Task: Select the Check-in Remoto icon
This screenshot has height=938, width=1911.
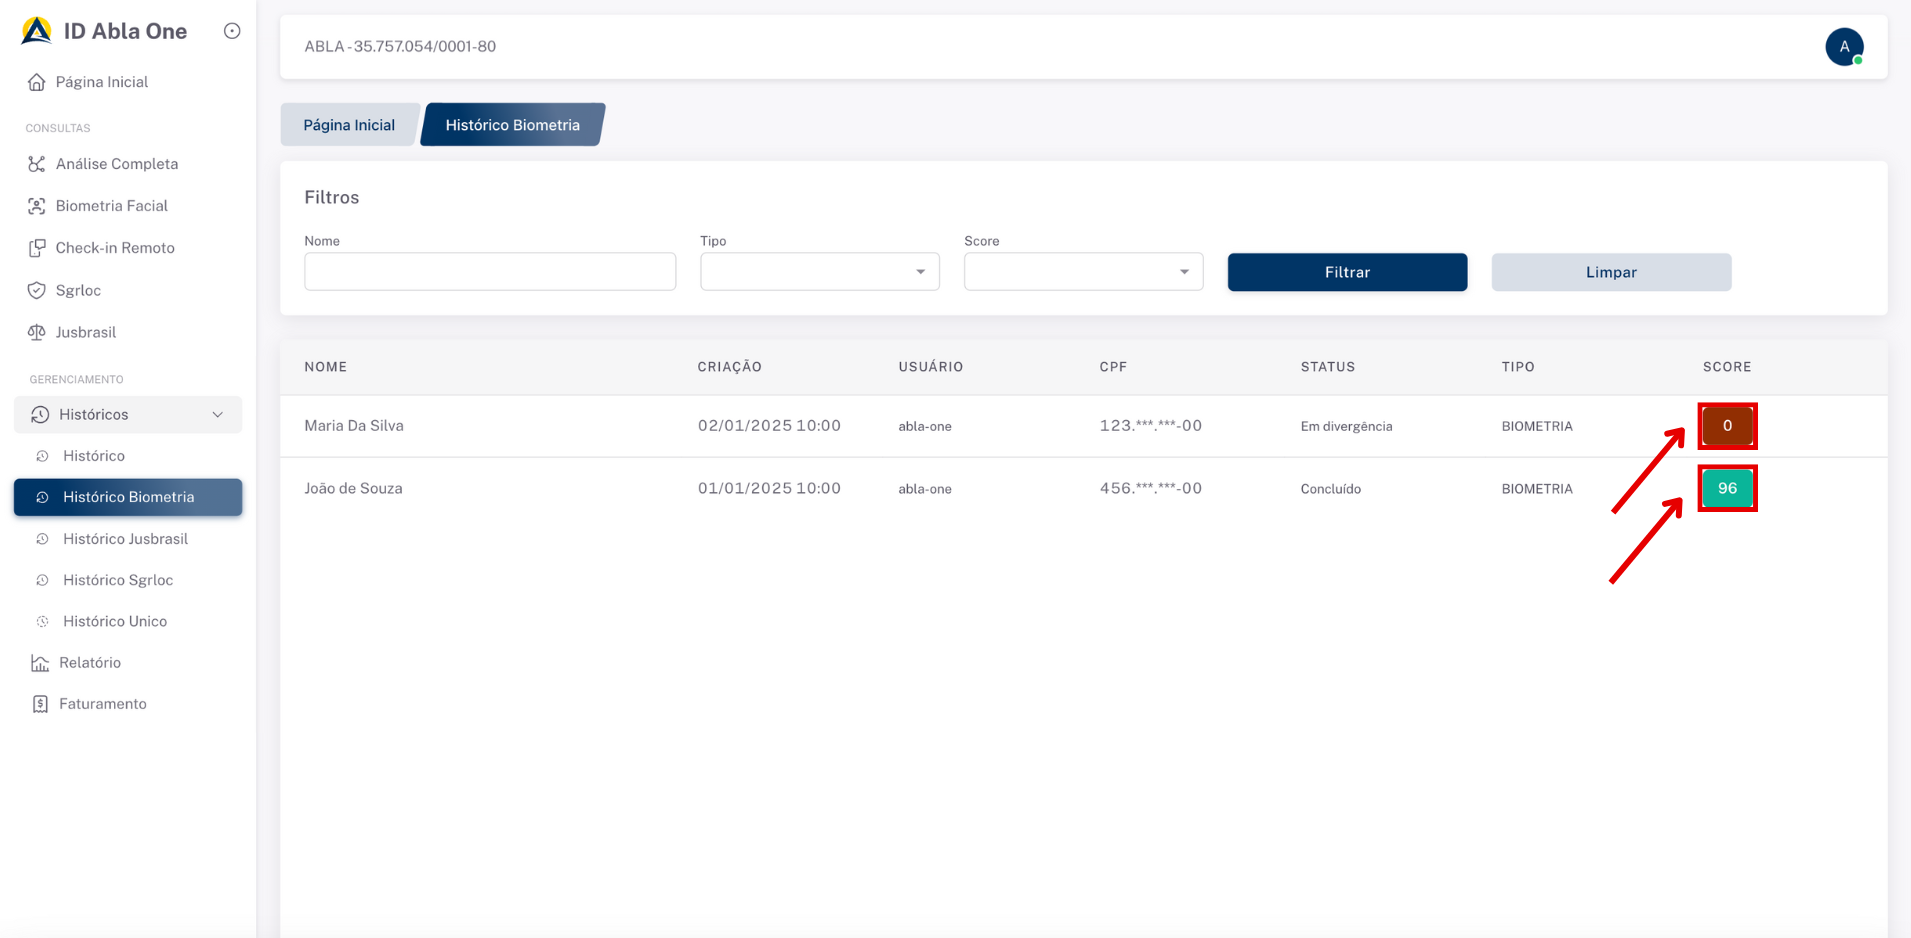Action: 37,248
